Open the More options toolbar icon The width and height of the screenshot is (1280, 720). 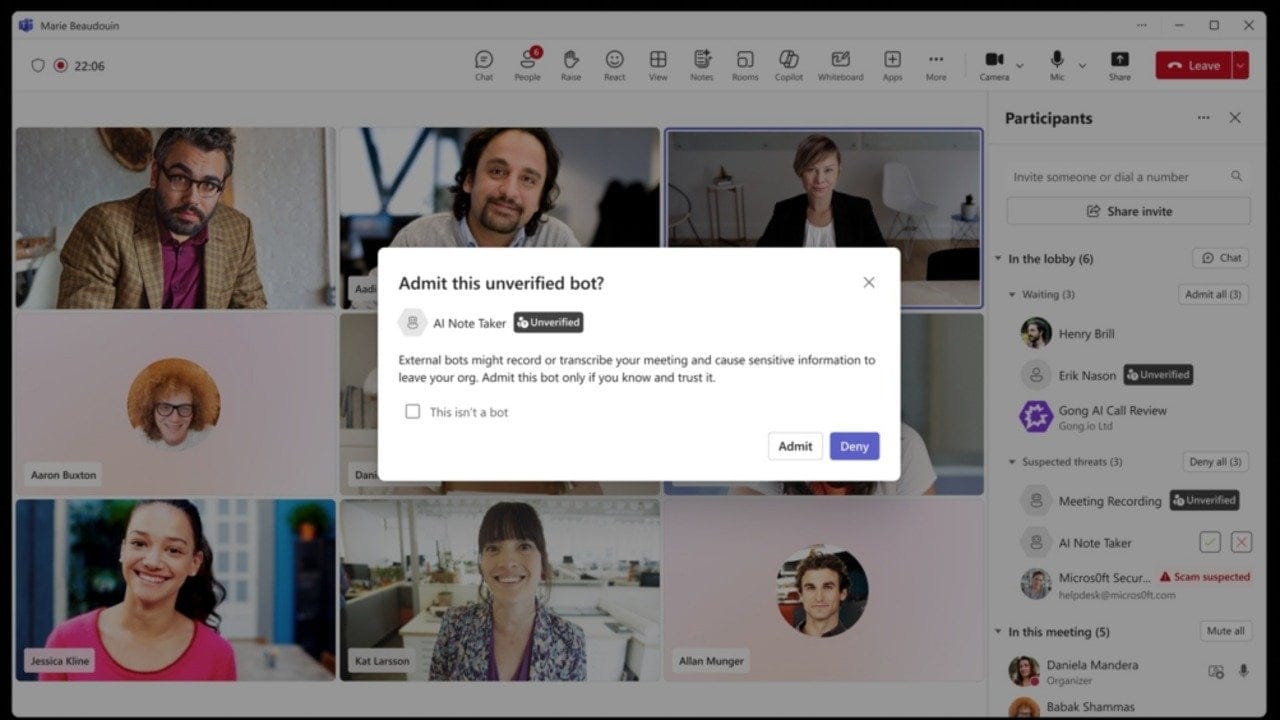(936, 65)
